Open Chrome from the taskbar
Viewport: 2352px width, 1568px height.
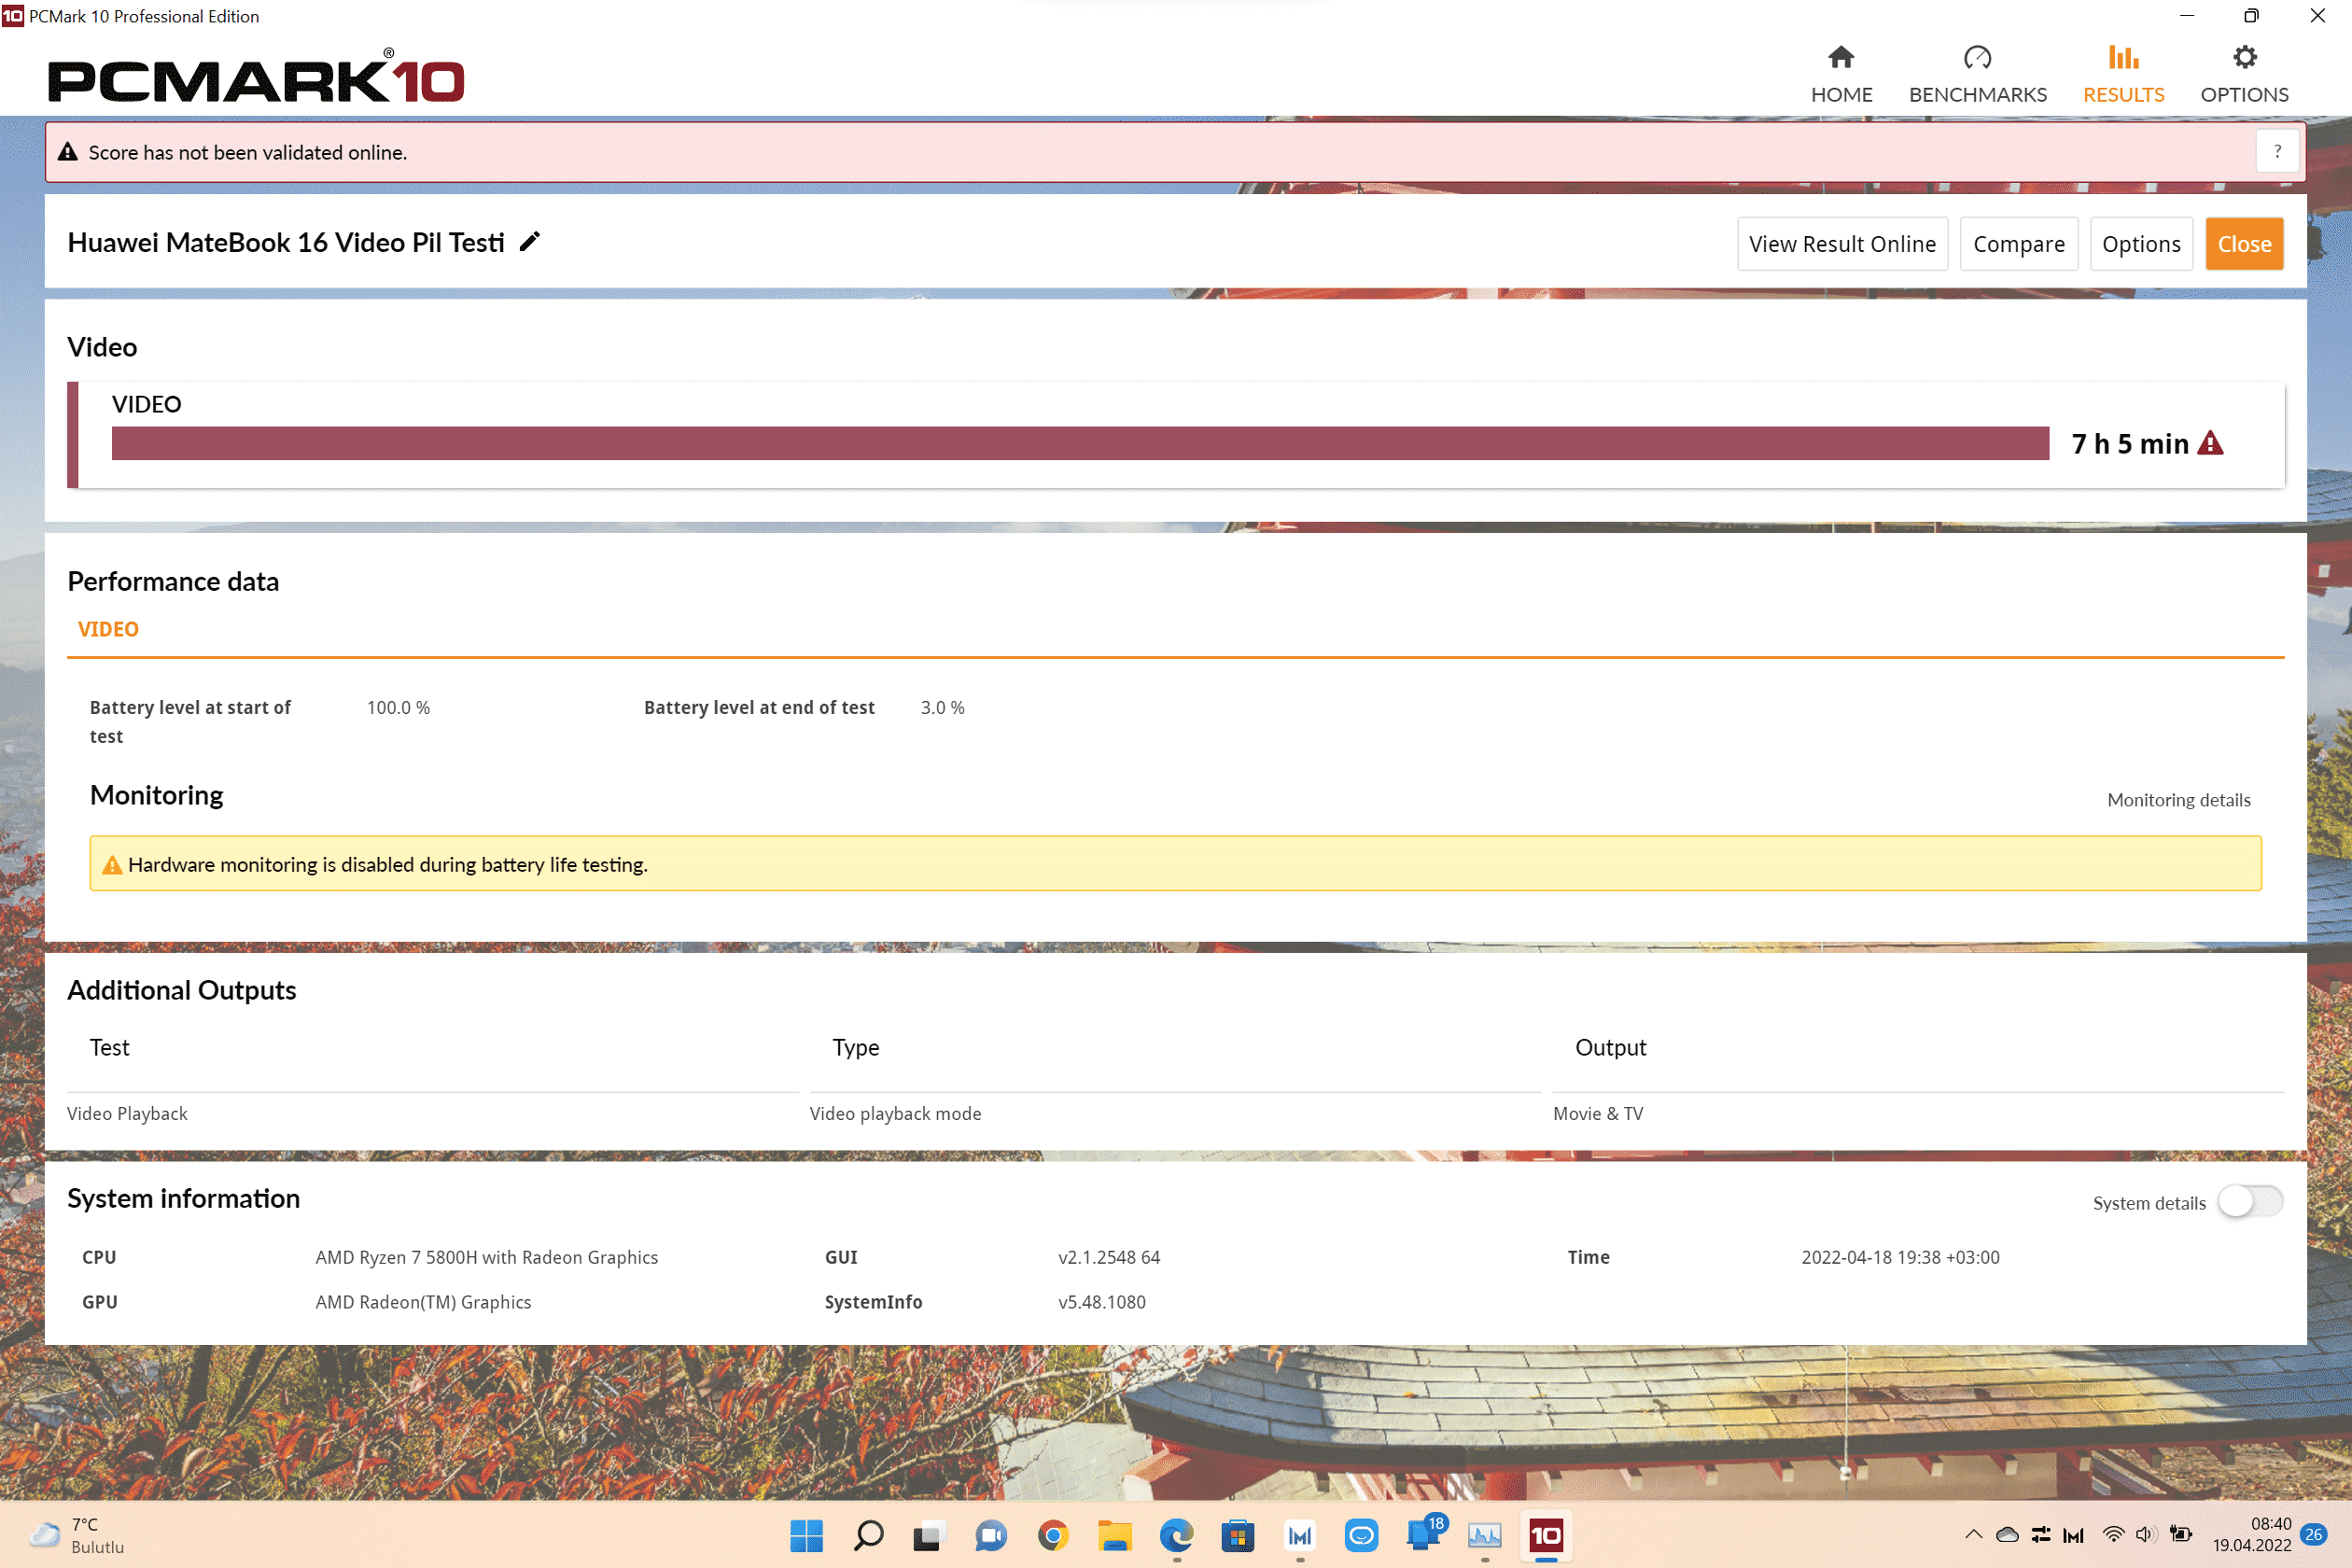click(1052, 1534)
